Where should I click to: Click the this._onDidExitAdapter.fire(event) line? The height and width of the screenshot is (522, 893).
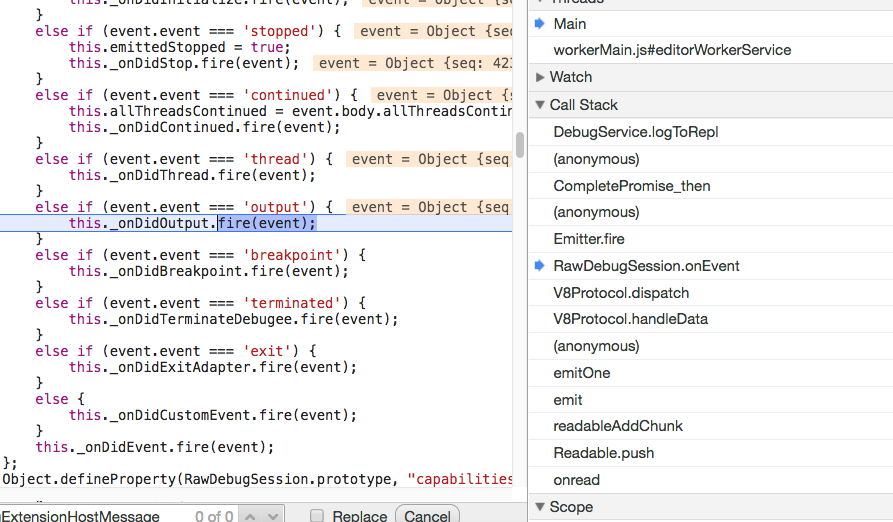[213, 367]
